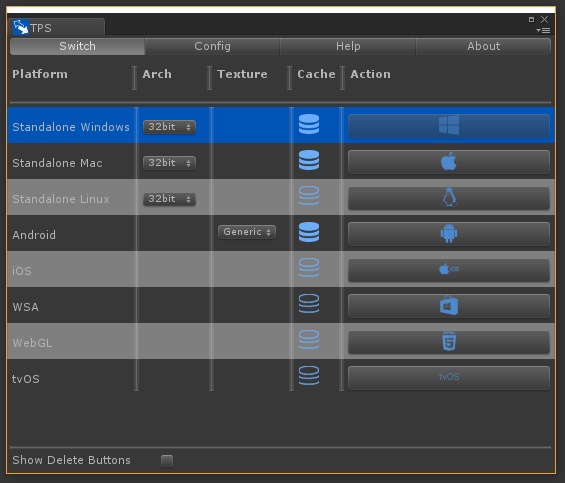The width and height of the screenshot is (565, 483).
Task: Switch to tvOS using tvOS button
Action: (x=449, y=378)
